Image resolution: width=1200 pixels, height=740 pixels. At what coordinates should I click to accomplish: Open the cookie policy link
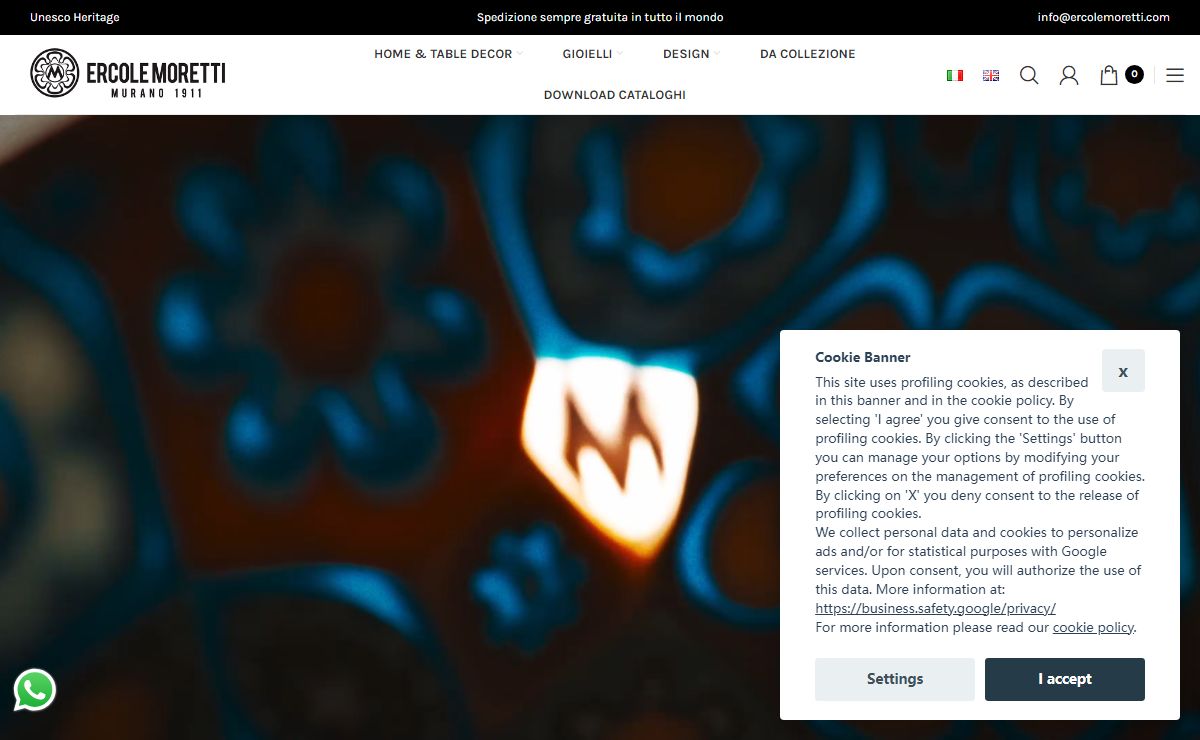tap(1094, 627)
